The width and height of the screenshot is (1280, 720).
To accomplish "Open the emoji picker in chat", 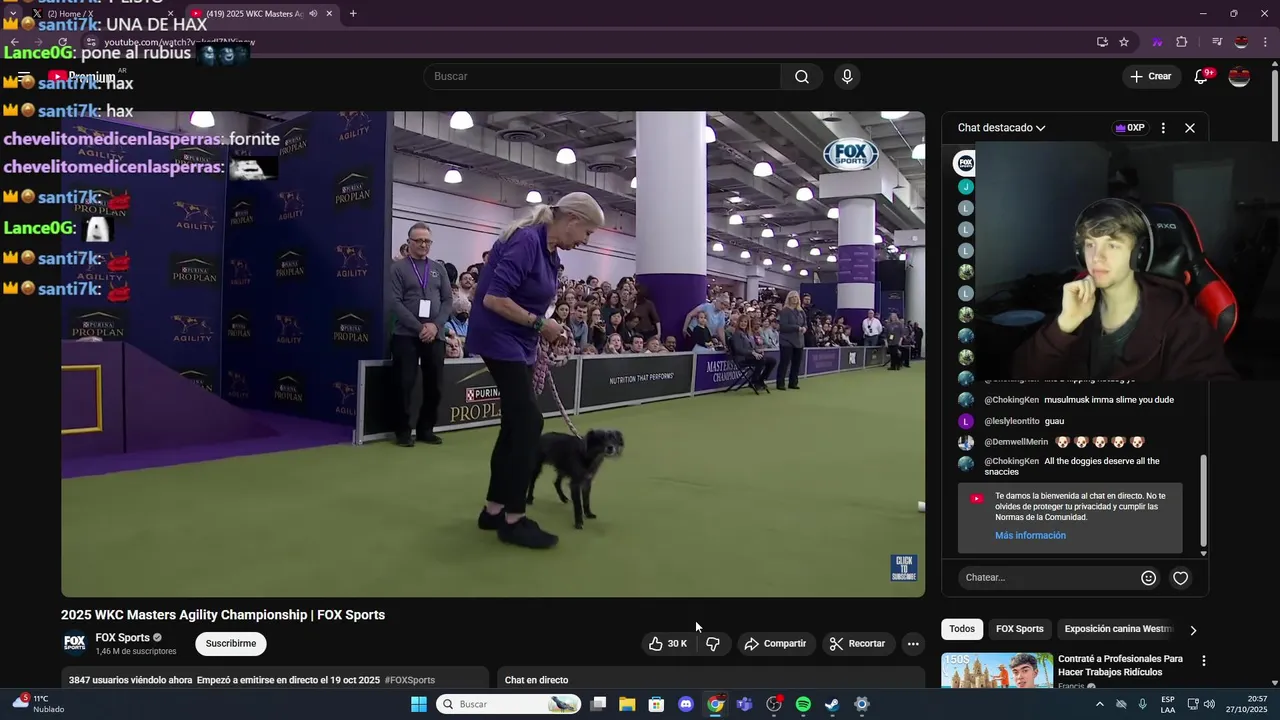I will [1148, 578].
